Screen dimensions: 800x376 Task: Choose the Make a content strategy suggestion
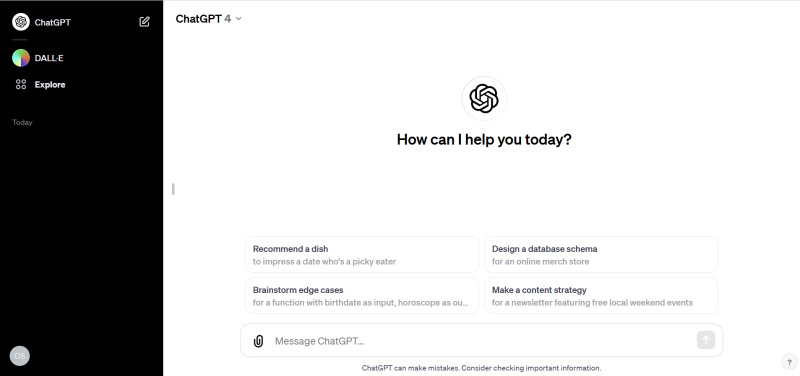pos(601,296)
